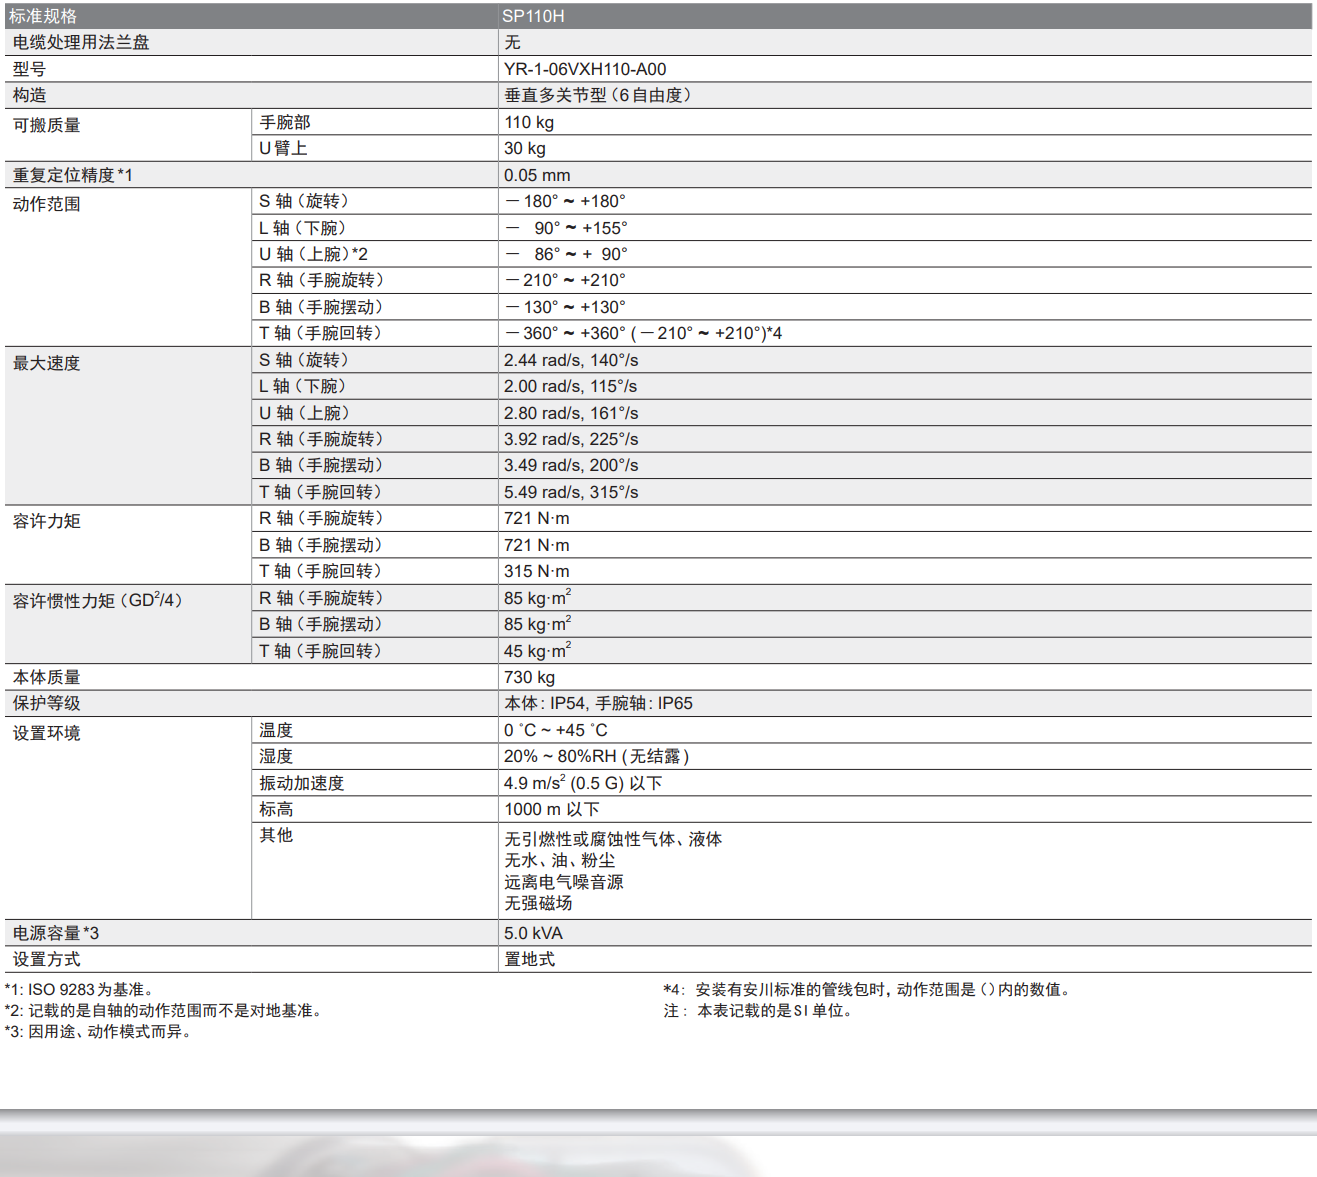This screenshot has width=1317, height=1177.
Task: Select the 730 kg body mass value
Action: coord(529,677)
